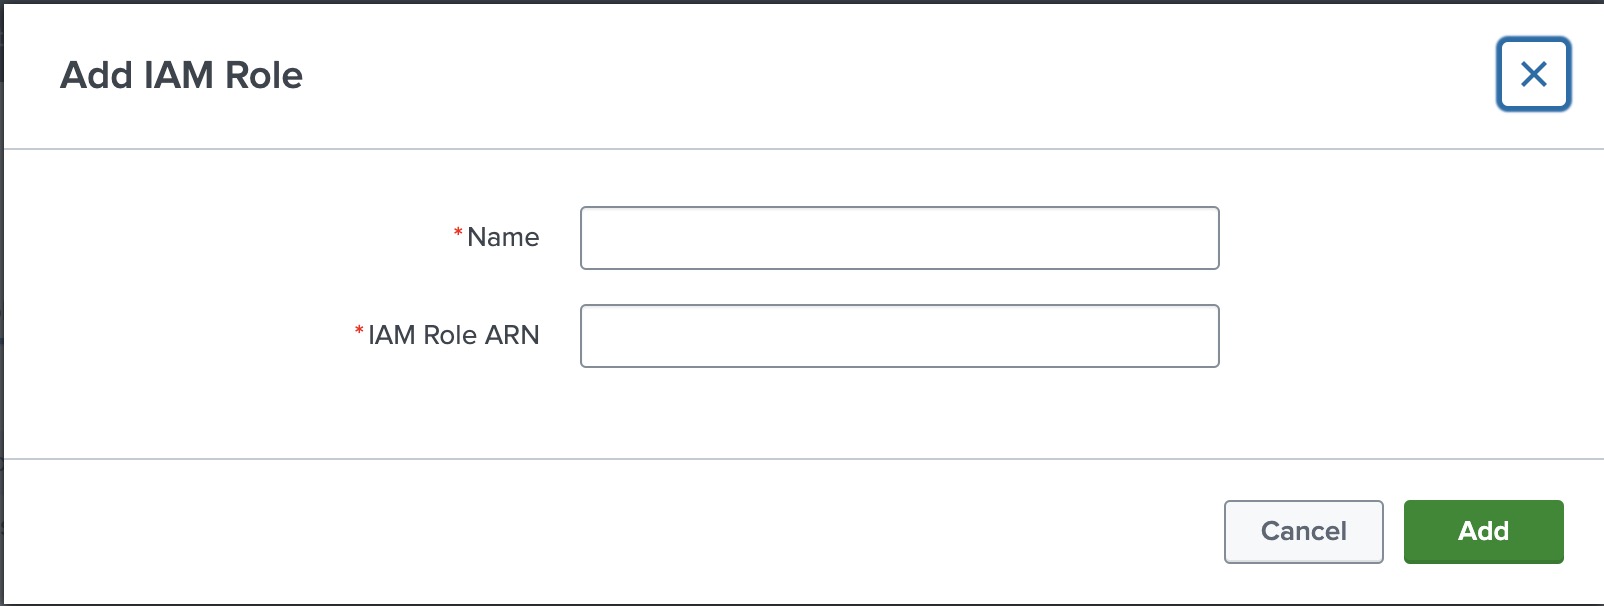This screenshot has height=606, width=1604.
Task: Click the Name field label
Action: pyautogui.click(x=504, y=237)
